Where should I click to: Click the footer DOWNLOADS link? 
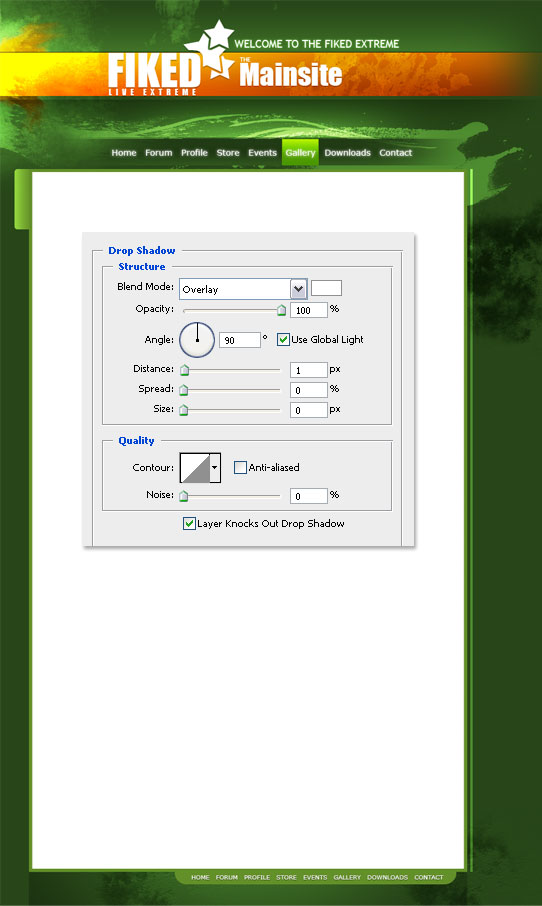pos(387,877)
